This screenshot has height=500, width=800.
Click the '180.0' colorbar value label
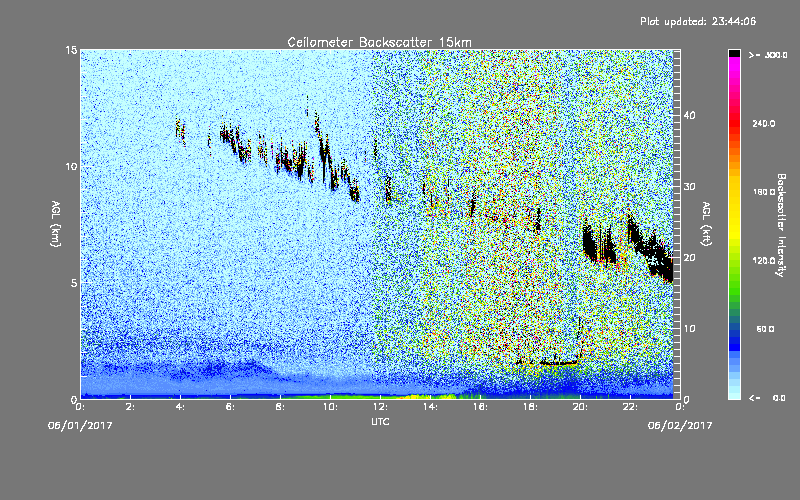(x=764, y=192)
